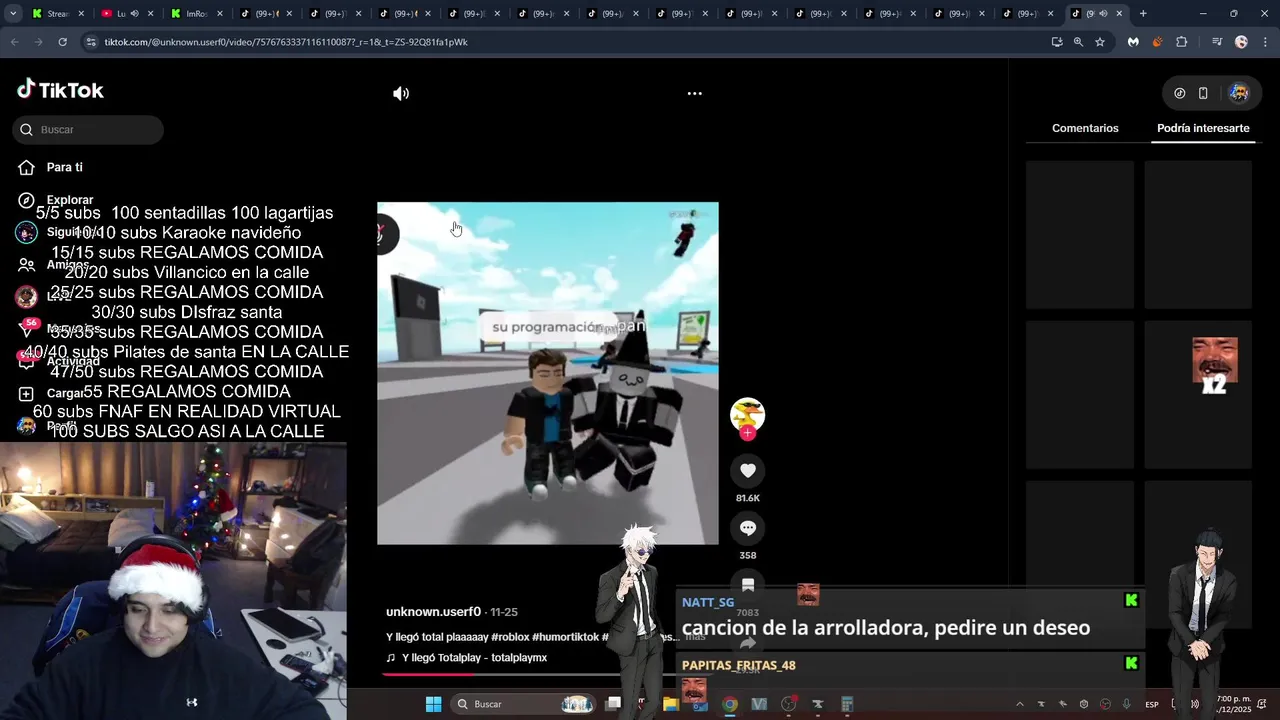Click the phone app icon at top right
Viewport: 1280px width, 720px height.
(x=1203, y=93)
